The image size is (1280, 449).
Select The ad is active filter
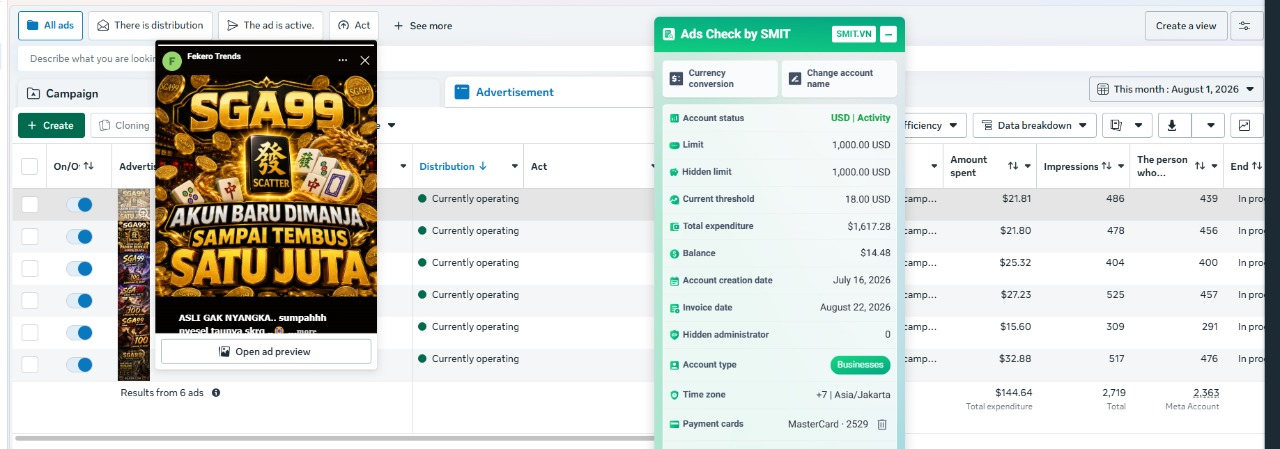[270, 25]
